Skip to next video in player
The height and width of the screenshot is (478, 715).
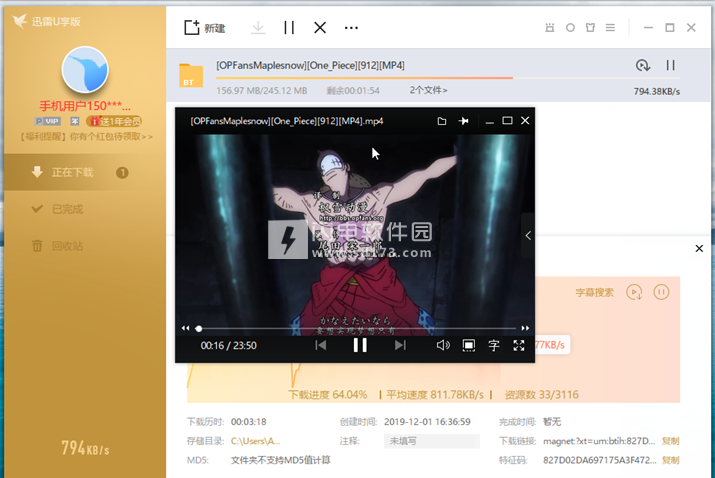tap(400, 345)
